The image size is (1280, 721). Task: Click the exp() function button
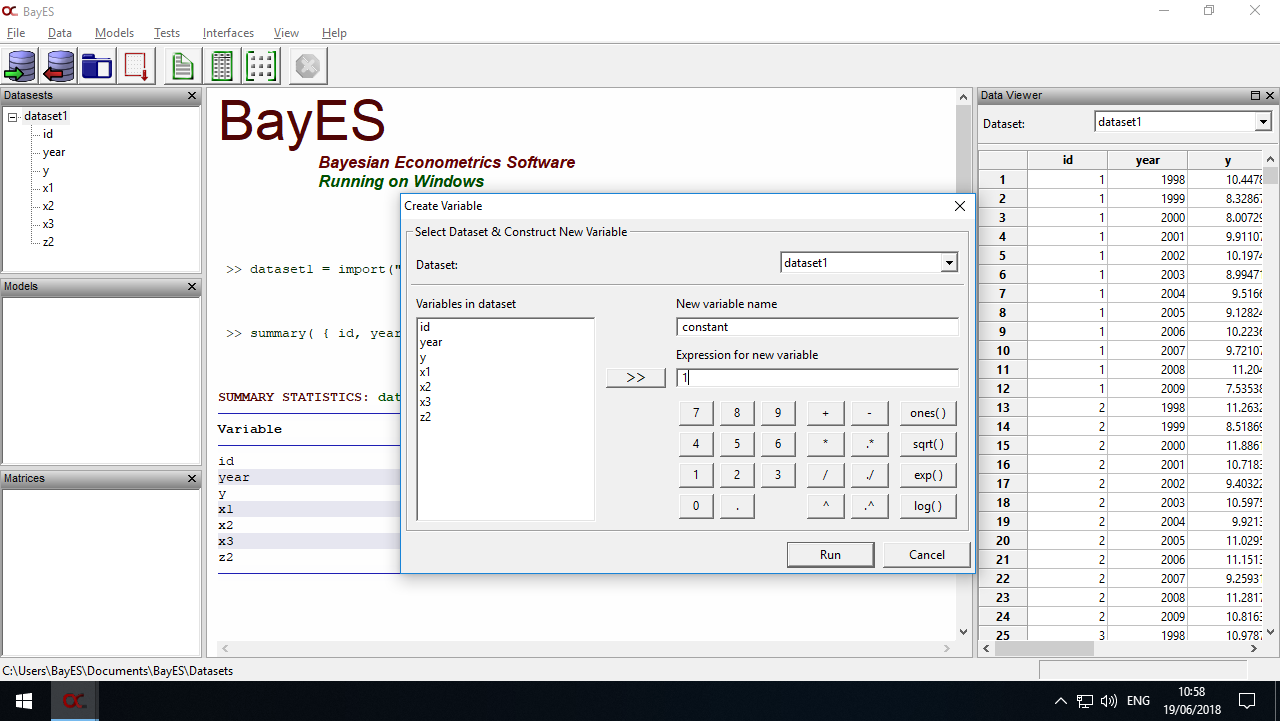pos(928,475)
